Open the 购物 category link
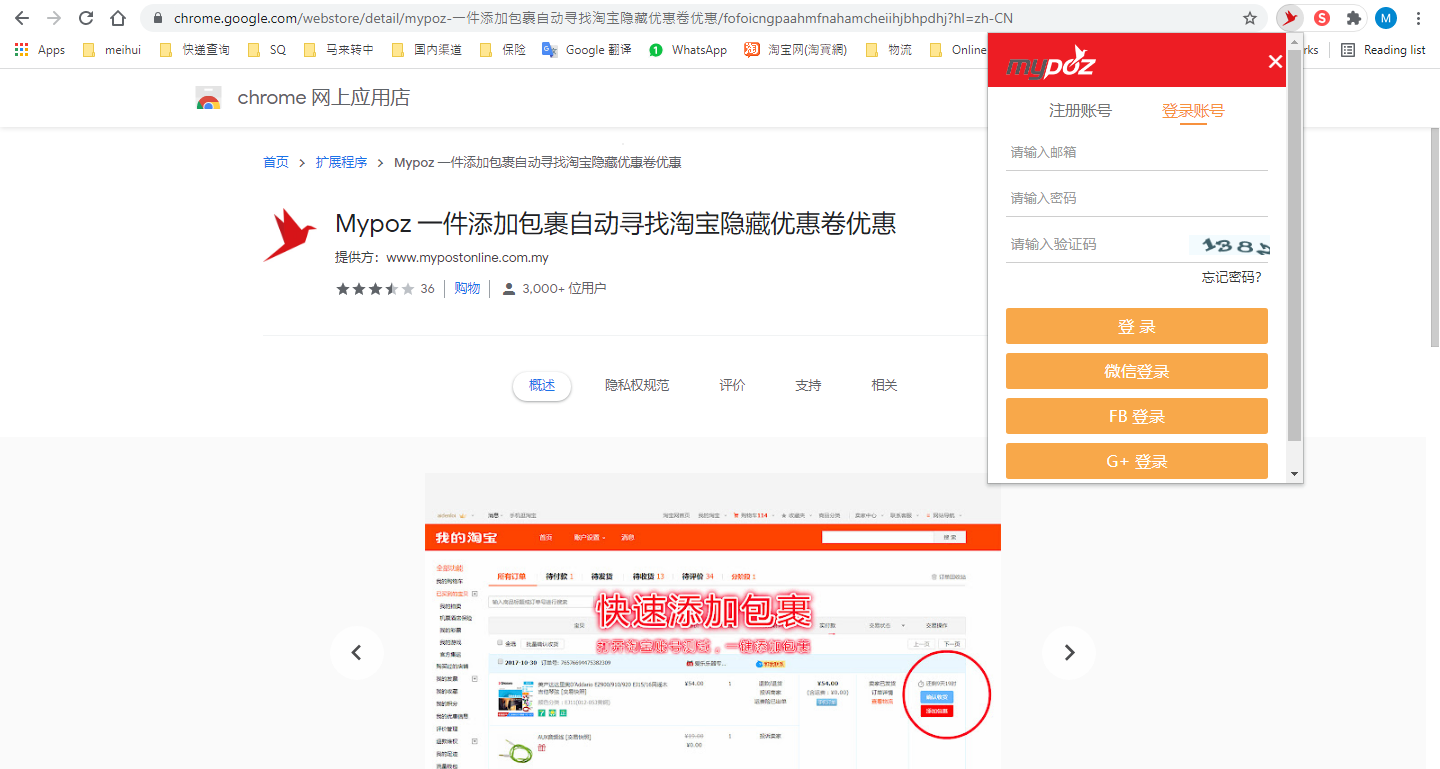 point(467,289)
